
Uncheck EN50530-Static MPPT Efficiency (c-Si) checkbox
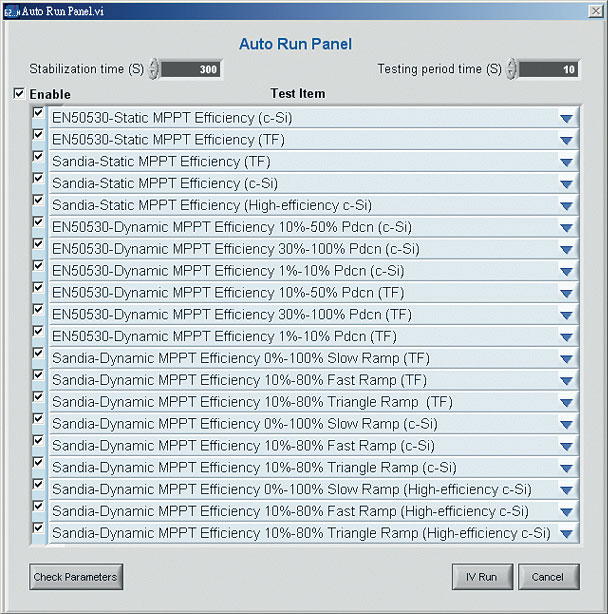click(38, 113)
